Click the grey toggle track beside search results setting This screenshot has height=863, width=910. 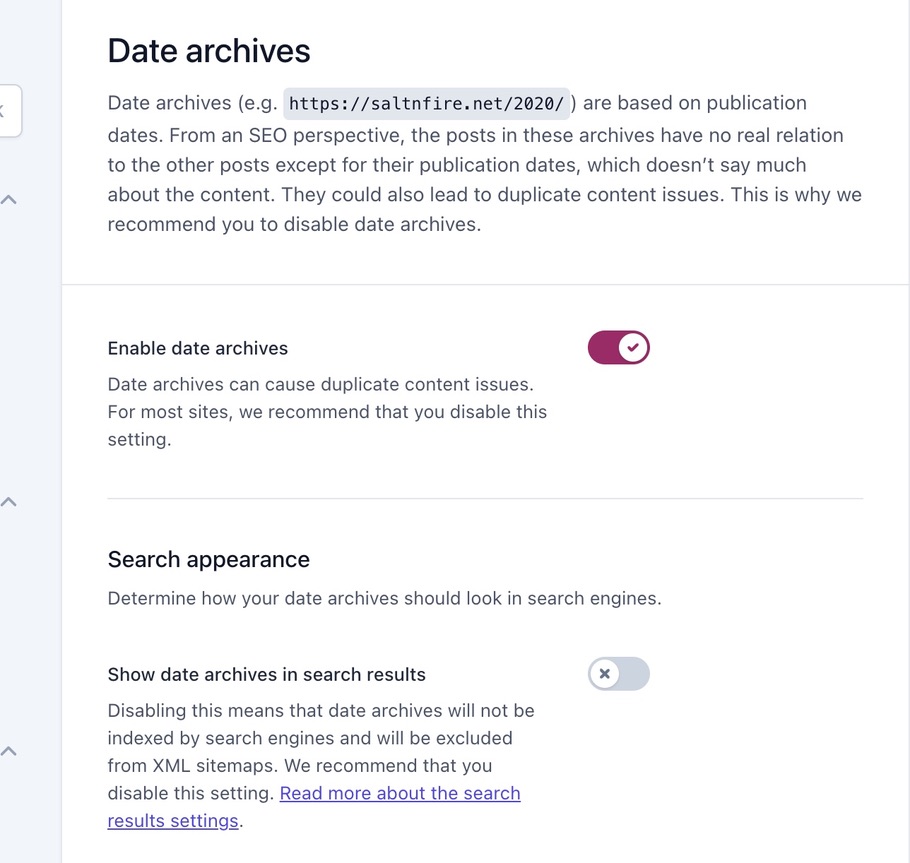[x=632, y=674]
